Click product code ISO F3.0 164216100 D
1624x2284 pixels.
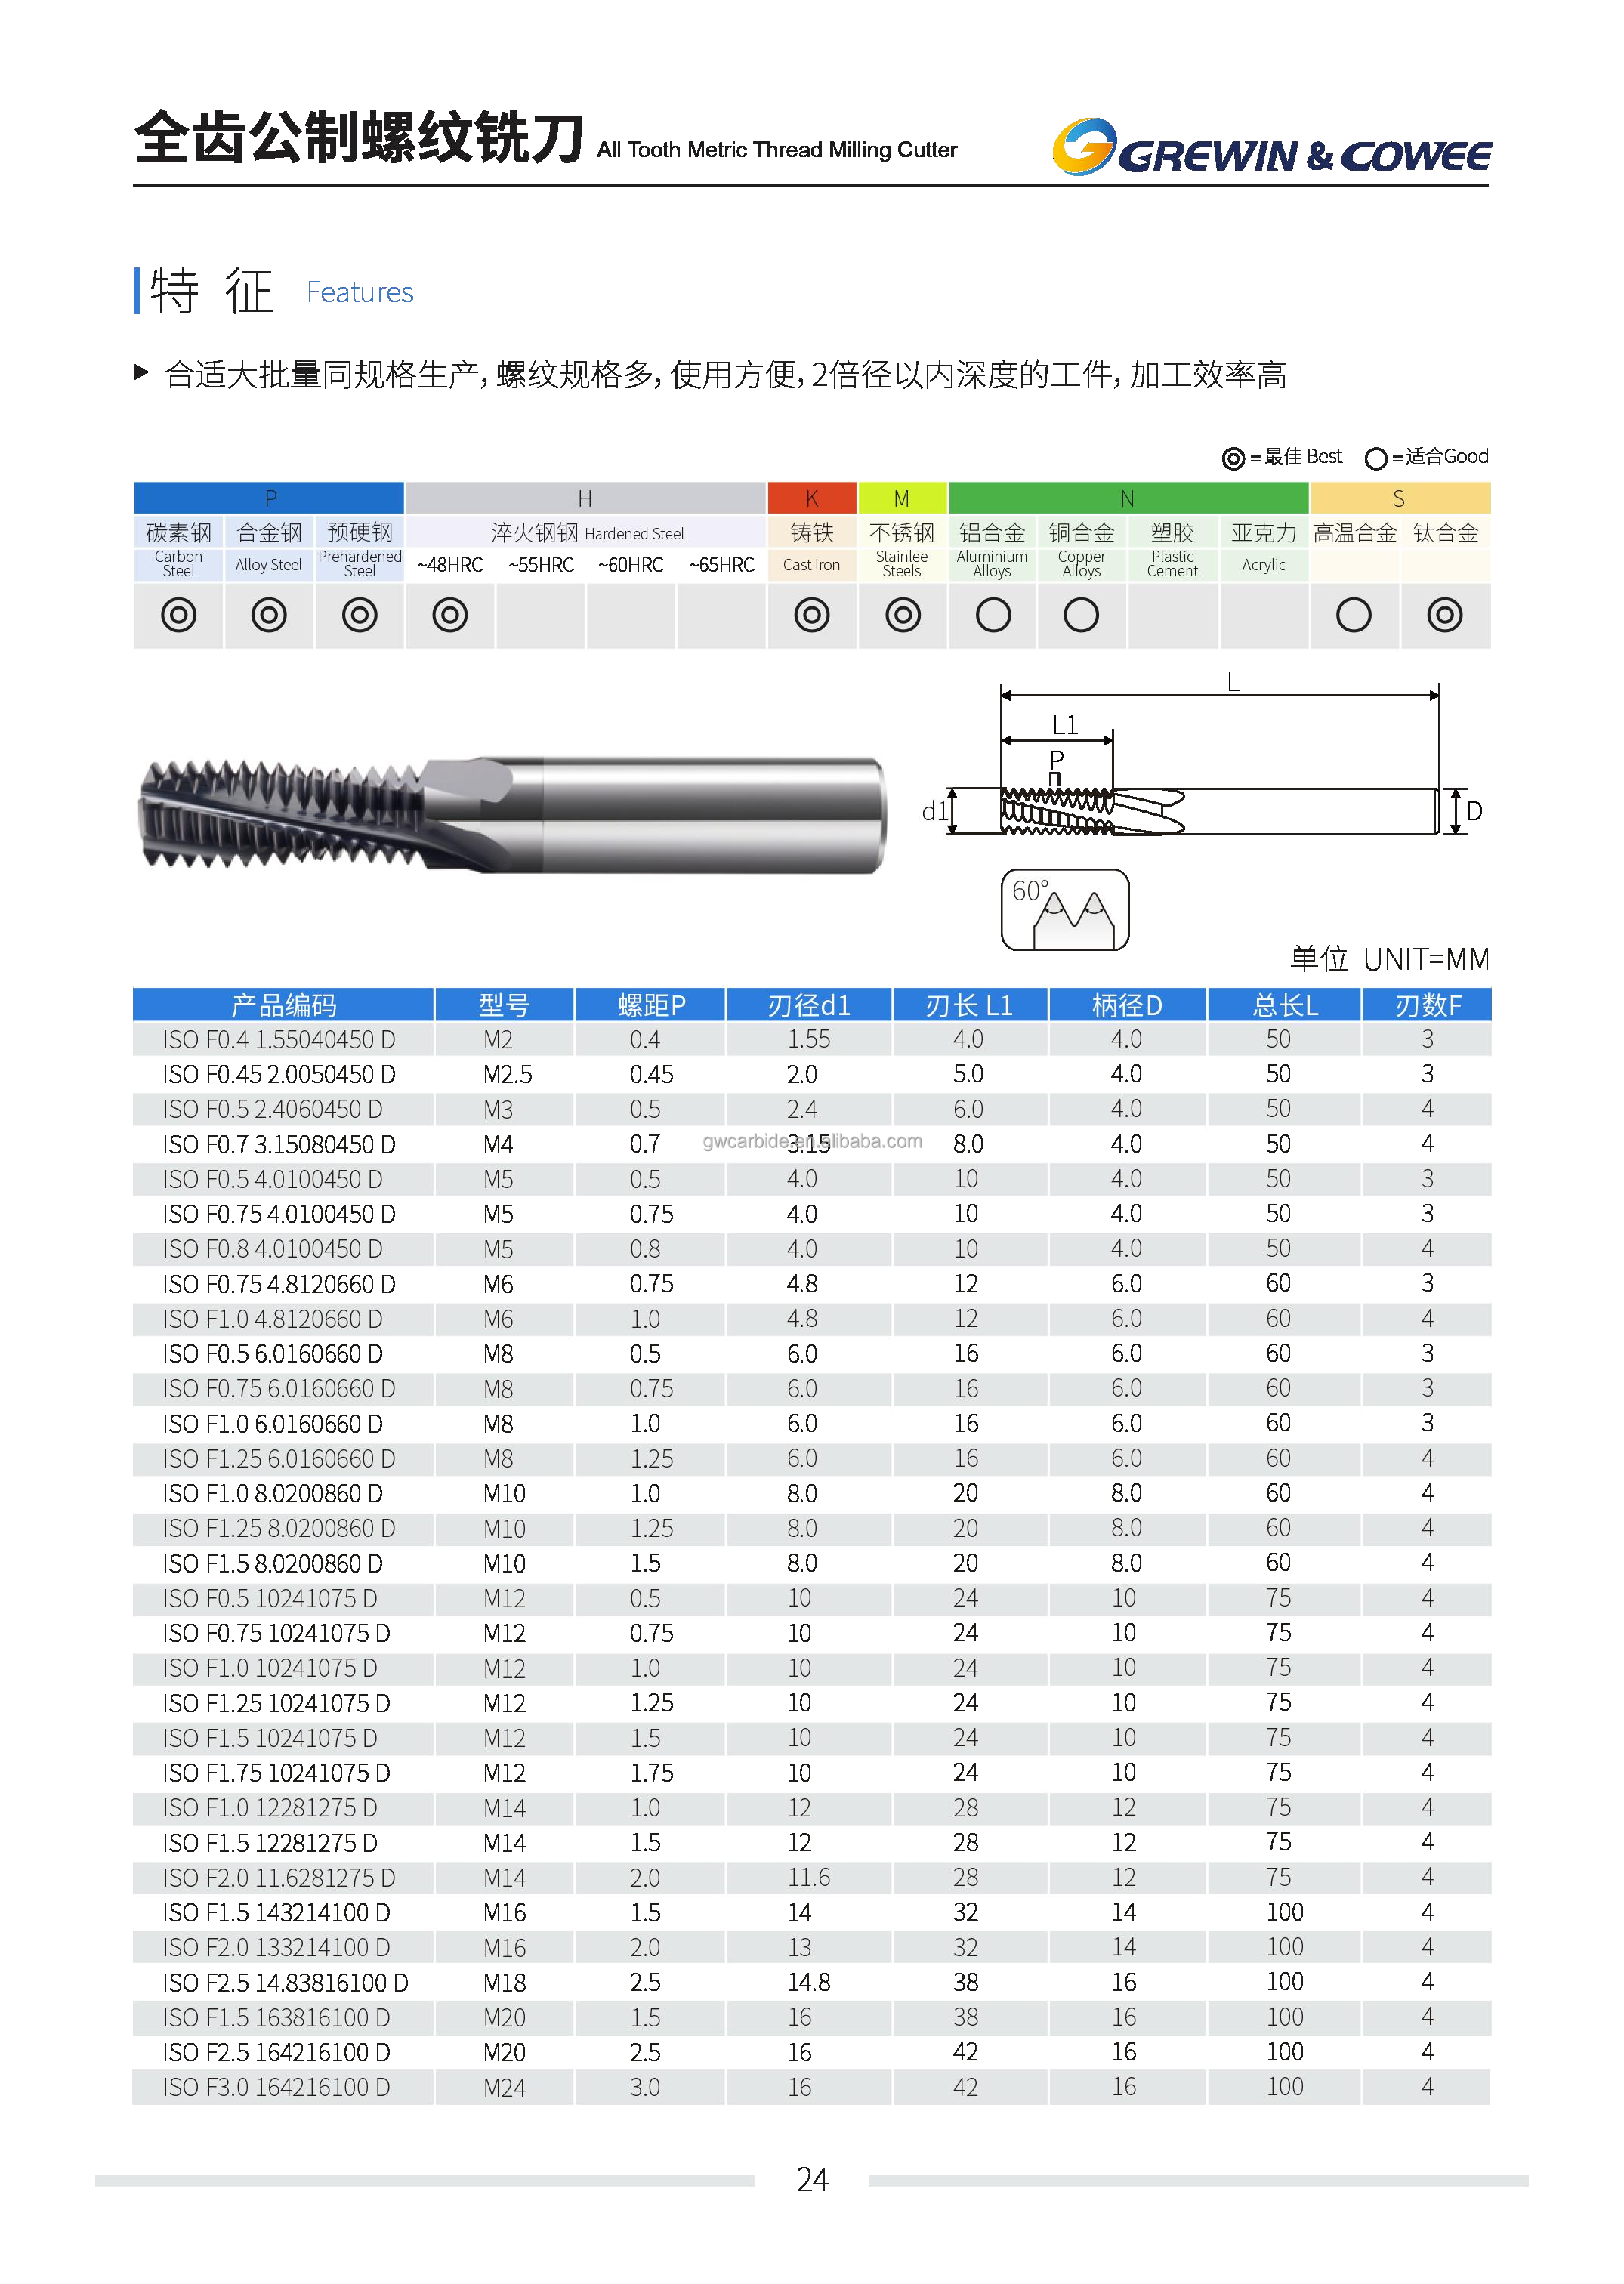pos(276,2088)
